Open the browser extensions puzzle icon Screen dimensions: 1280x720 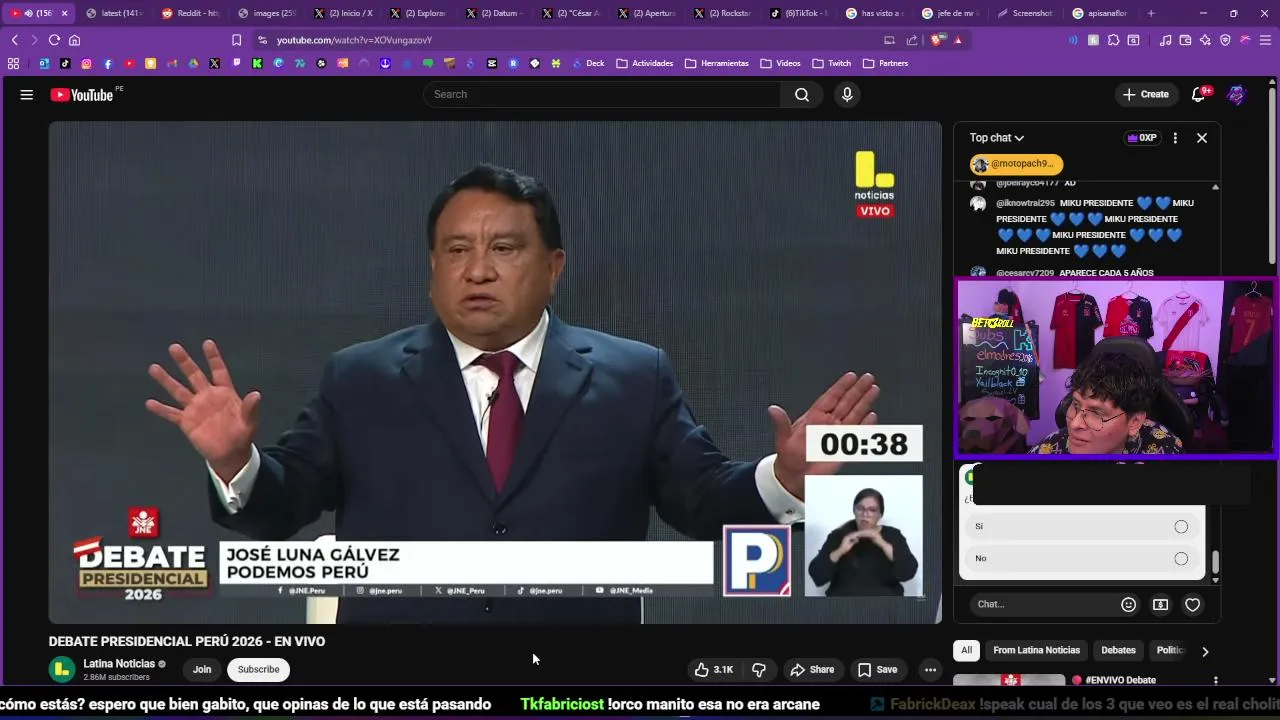[x=1111, y=40]
